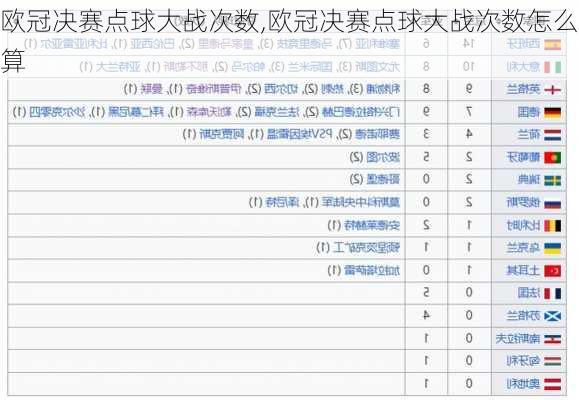Viewport: 579px width, 400px height.
Task: Select the Portugal flag icon
Action: point(552,158)
